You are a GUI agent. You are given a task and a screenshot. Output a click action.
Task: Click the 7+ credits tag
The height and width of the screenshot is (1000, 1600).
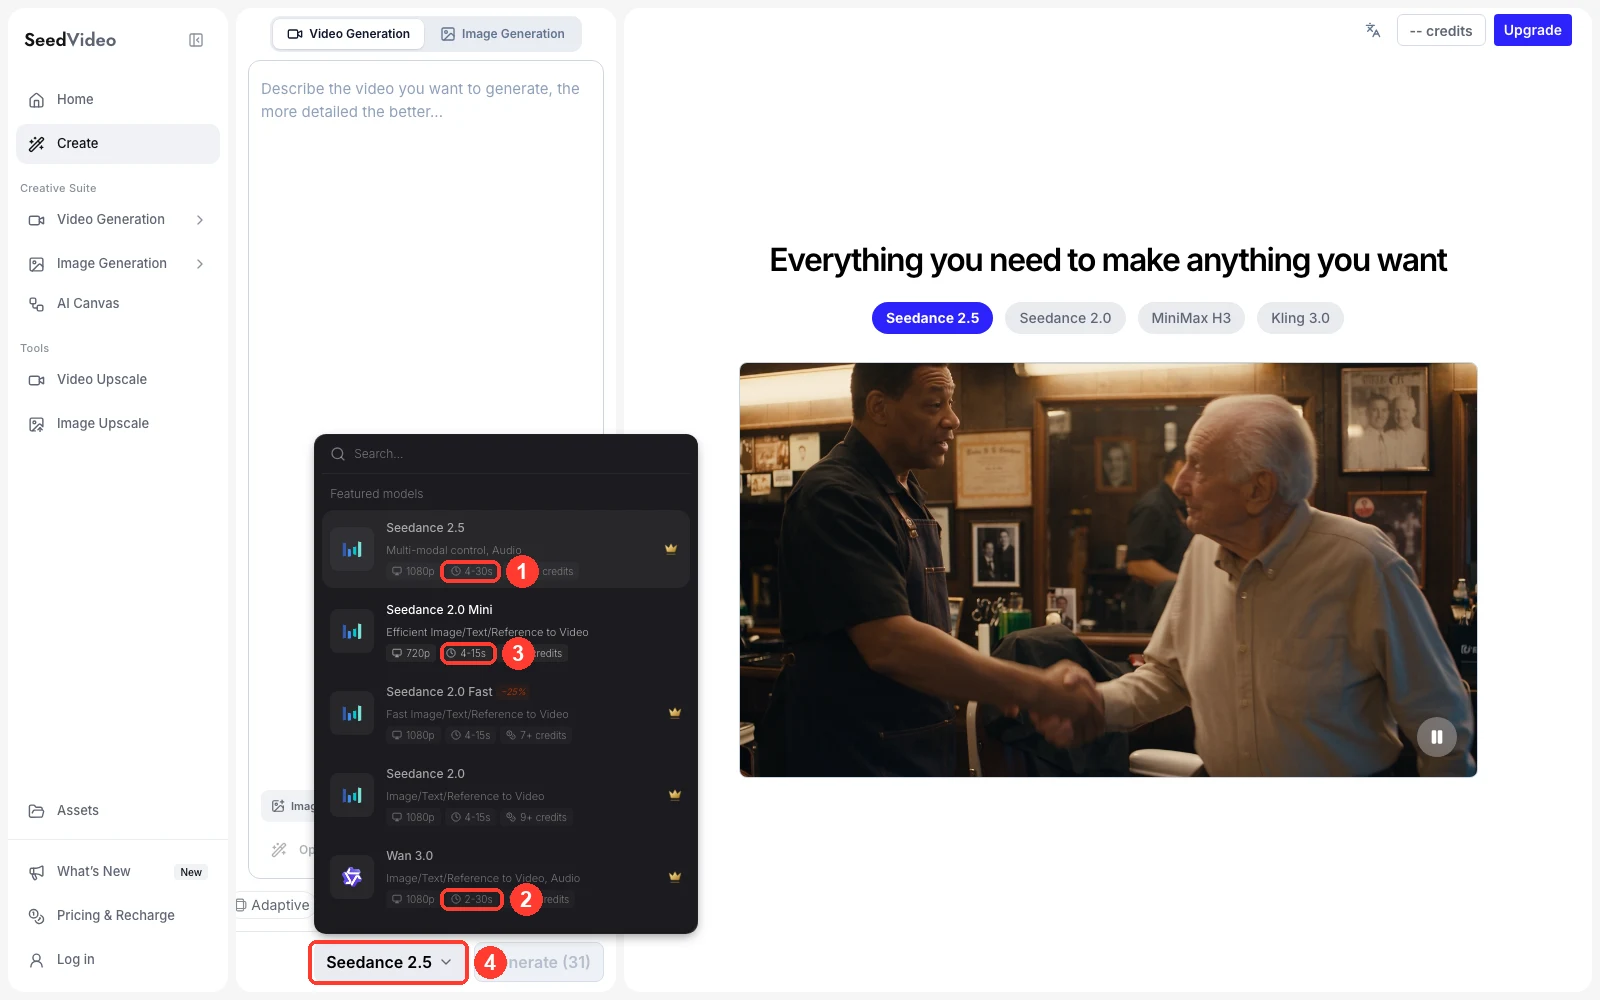pos(536,735)
